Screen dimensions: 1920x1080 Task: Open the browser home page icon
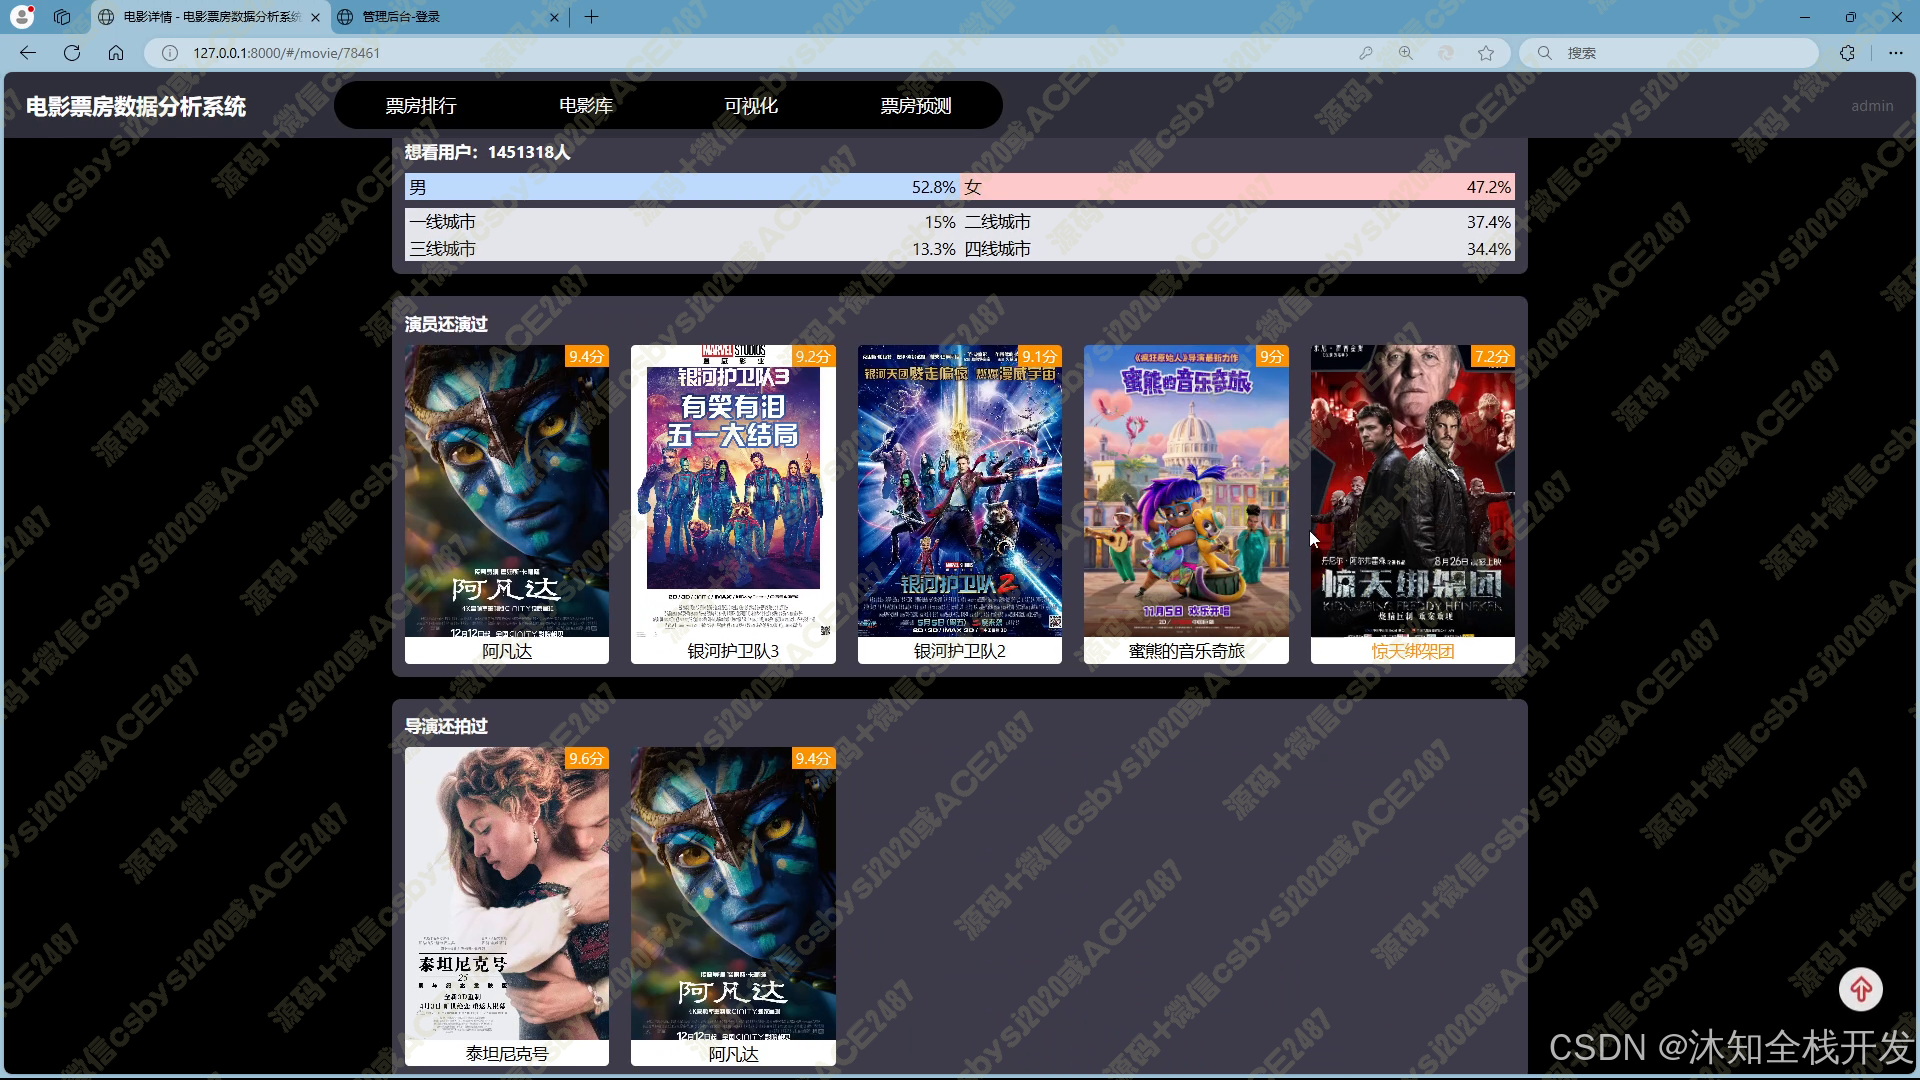pyautogui.click(x=116, y=53)
